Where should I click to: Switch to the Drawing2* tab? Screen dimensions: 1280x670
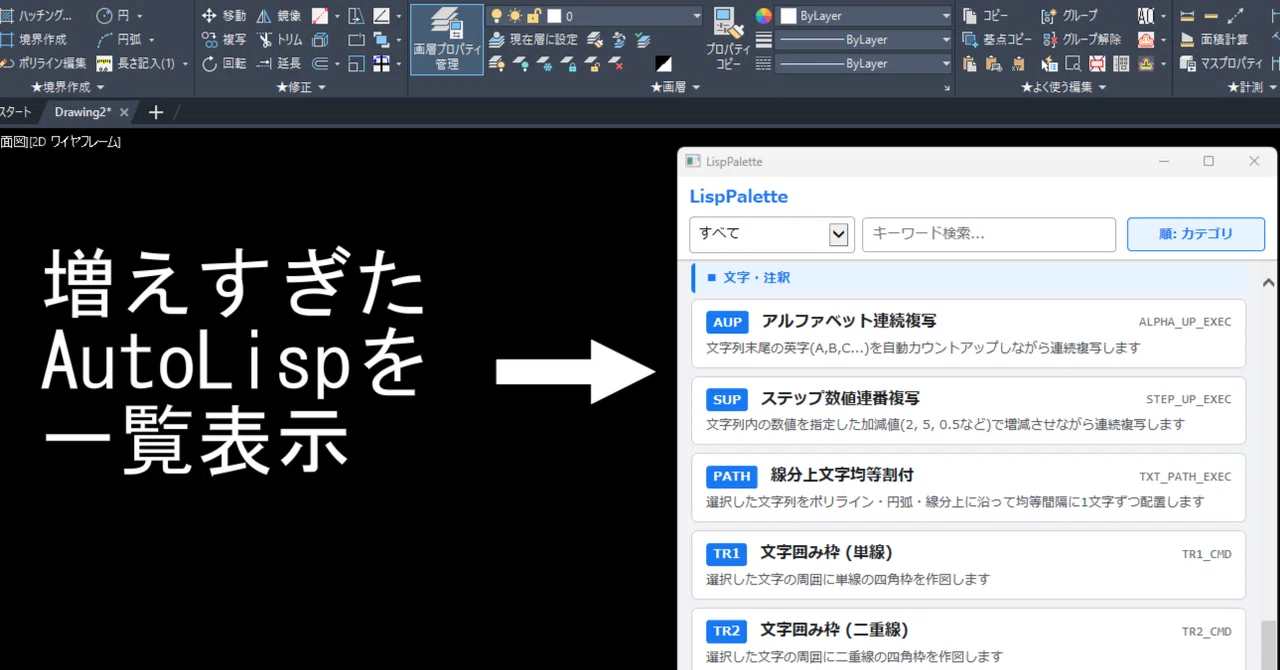tap(83, 112)
